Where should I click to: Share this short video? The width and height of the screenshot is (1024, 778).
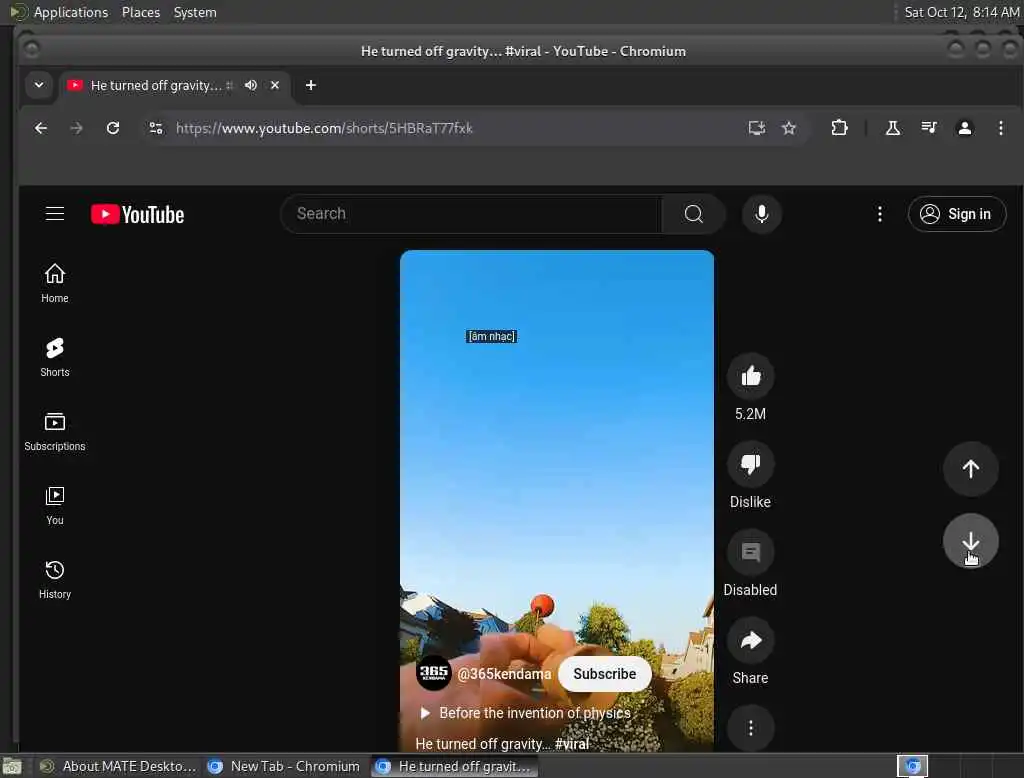click(750, 640)
